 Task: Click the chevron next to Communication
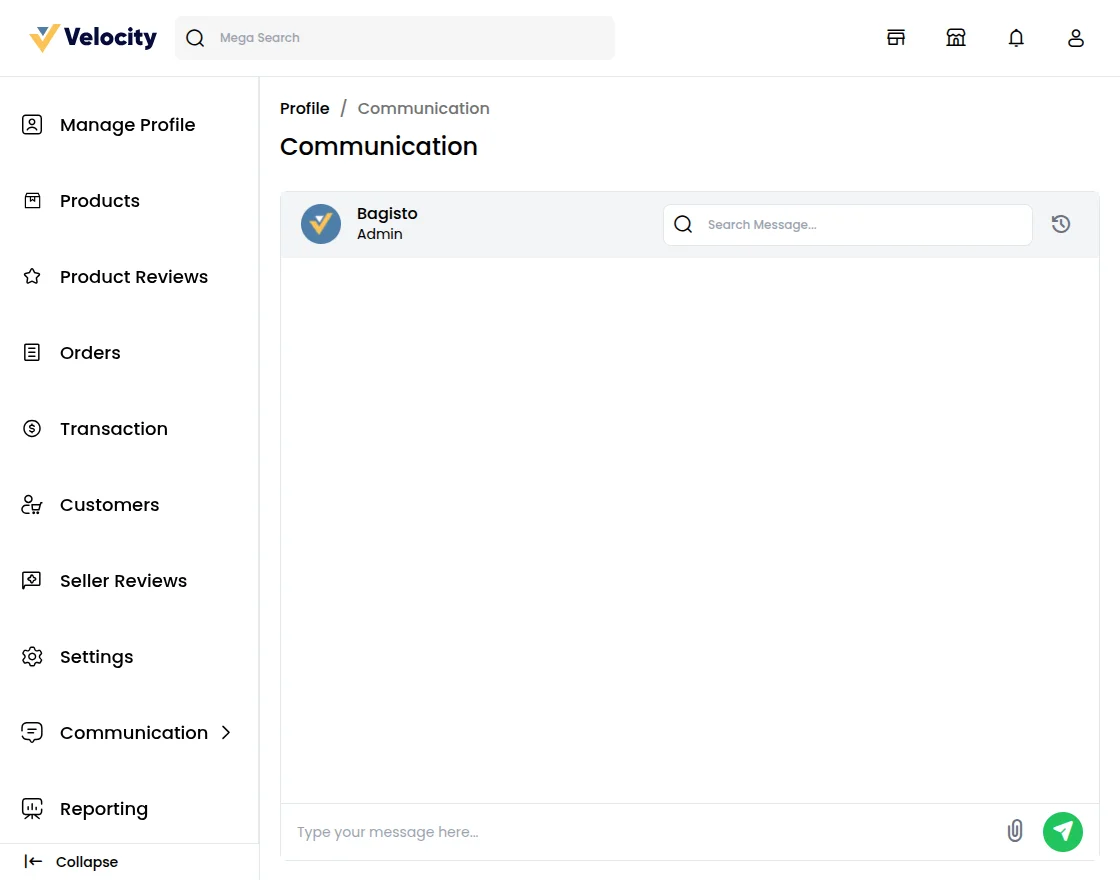click(226, 732)
